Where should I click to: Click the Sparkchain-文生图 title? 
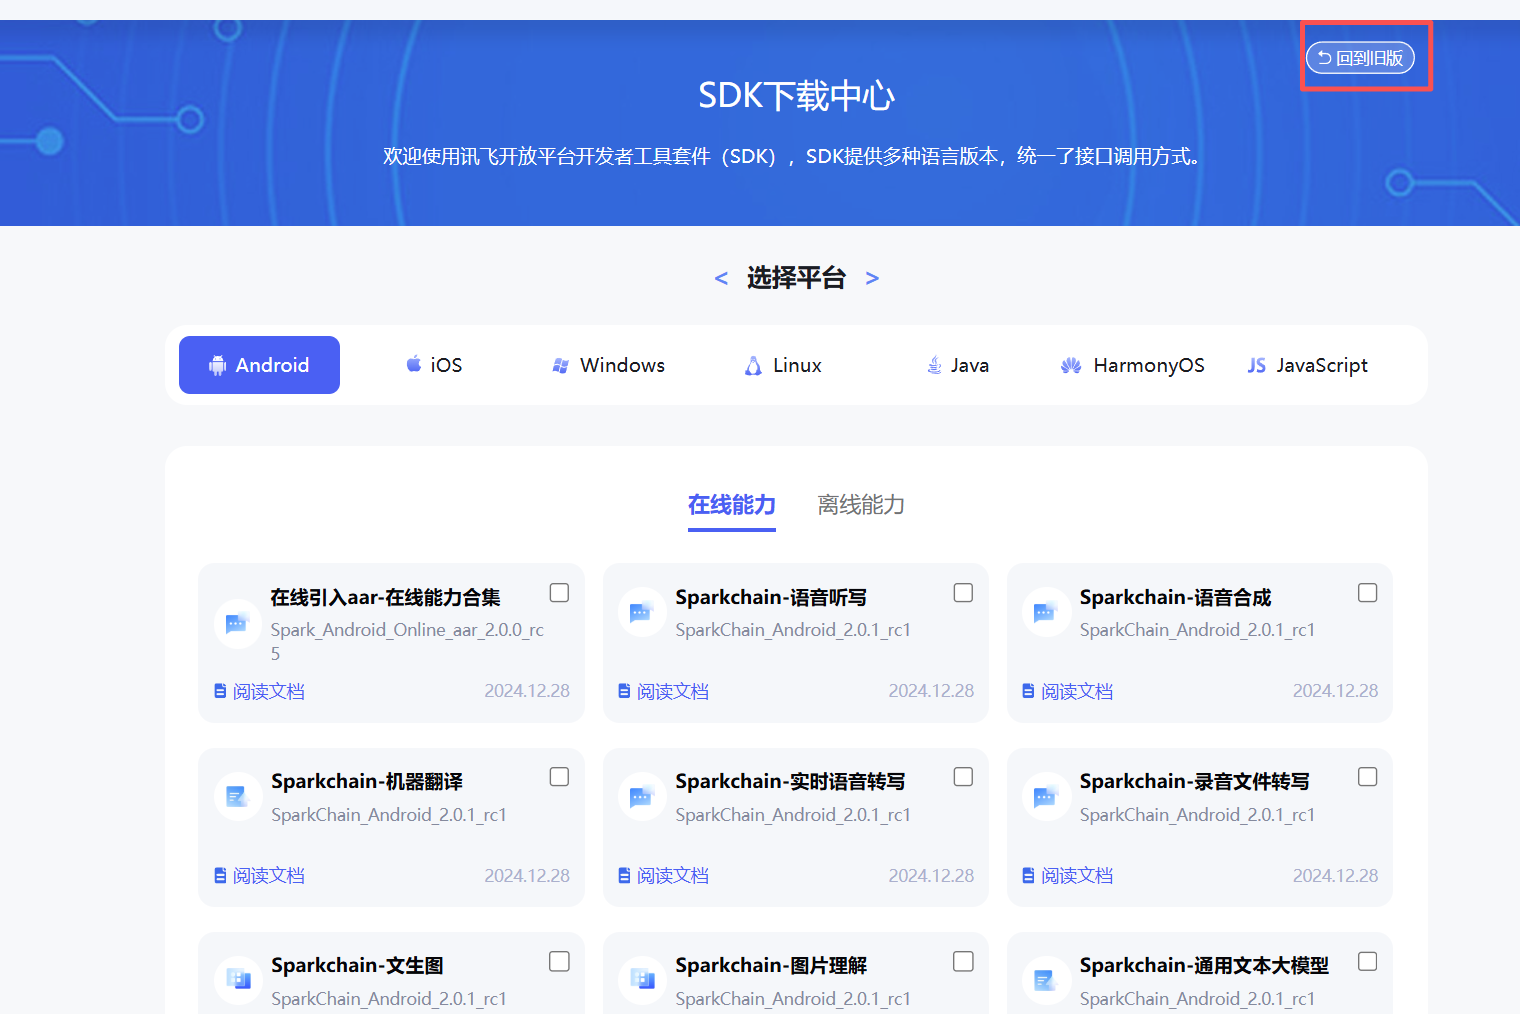357,965
